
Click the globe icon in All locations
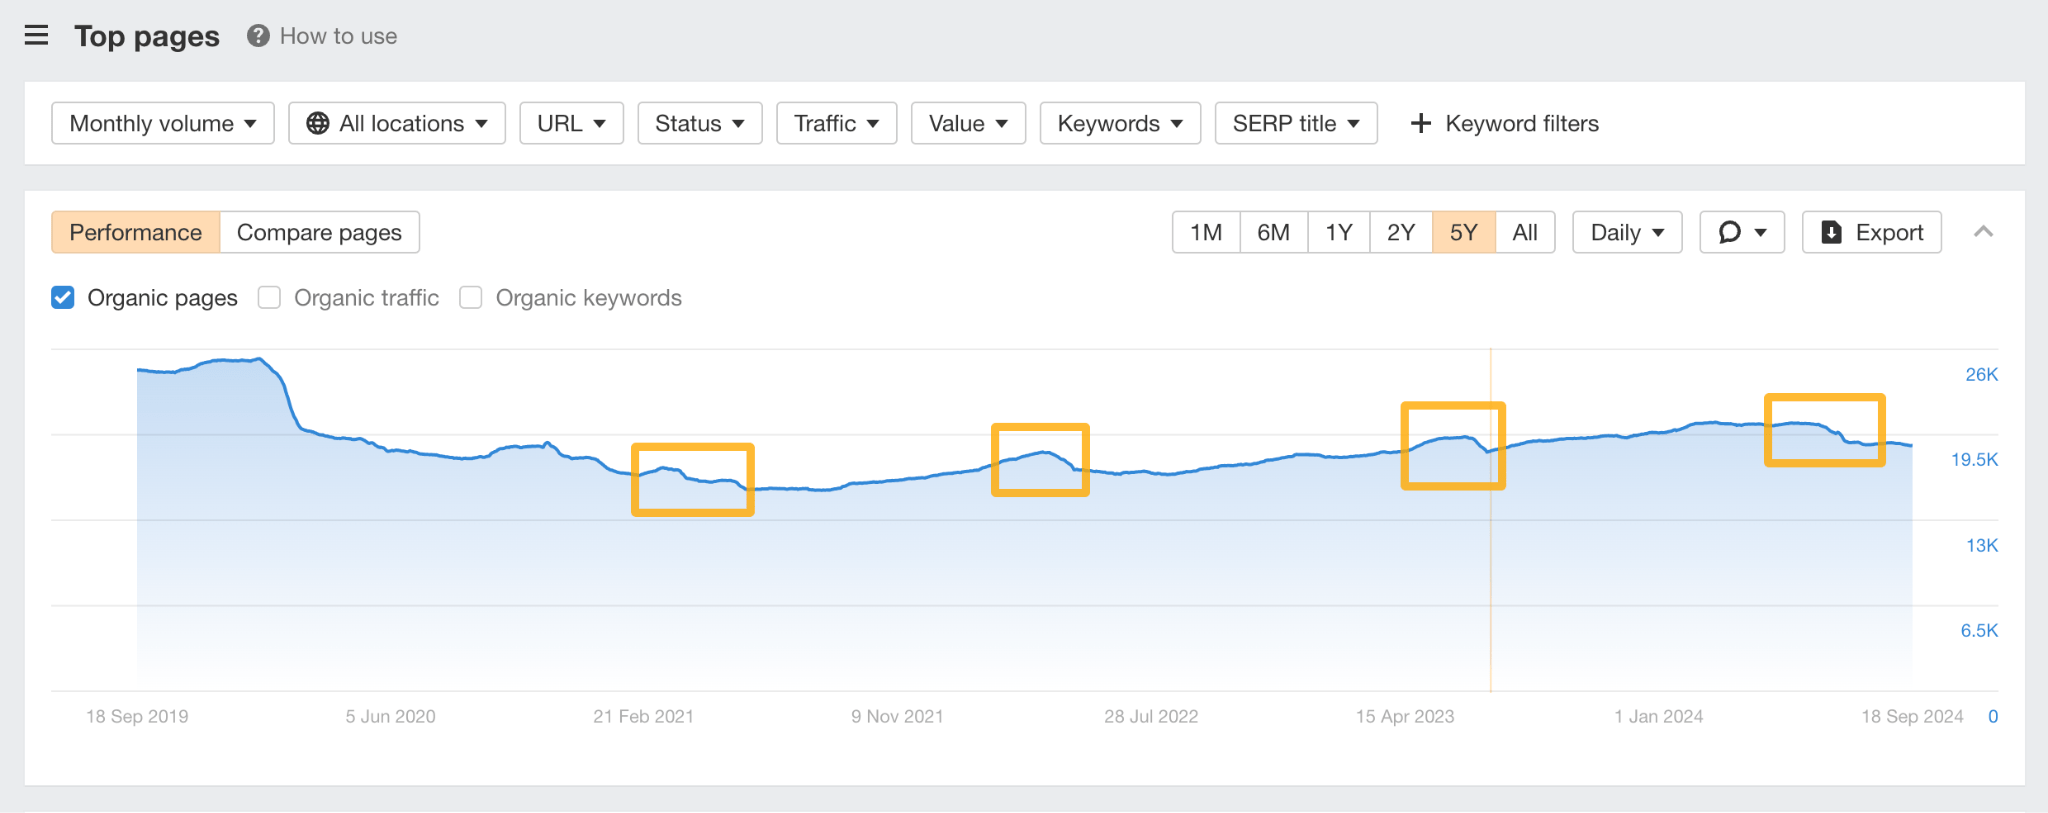317,123
